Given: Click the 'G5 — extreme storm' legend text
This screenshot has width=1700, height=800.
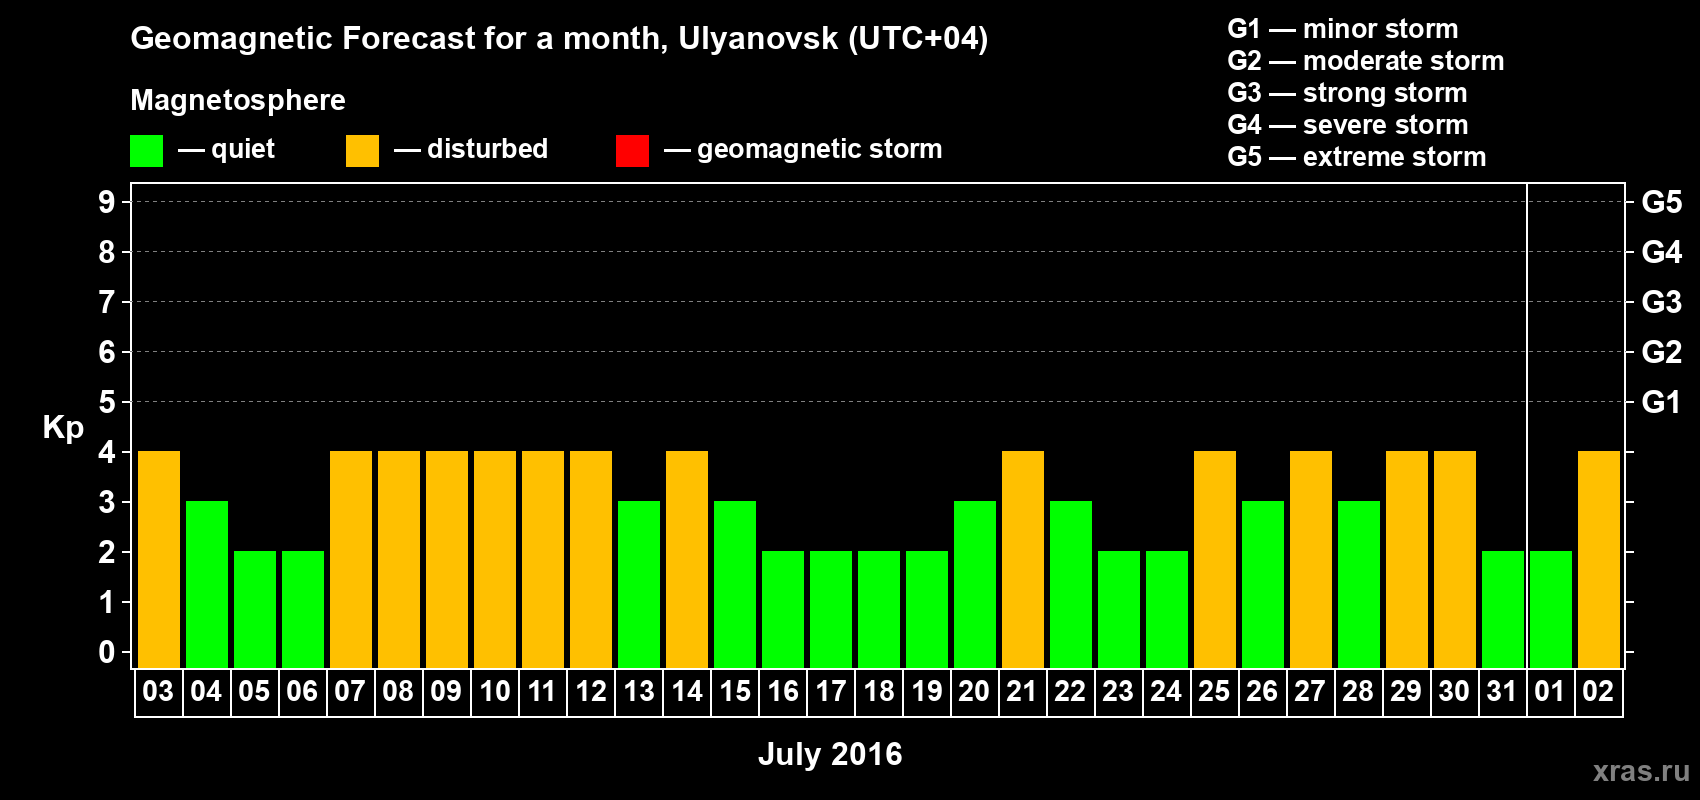Looking at the screenshot, I should pos(1357,157).
